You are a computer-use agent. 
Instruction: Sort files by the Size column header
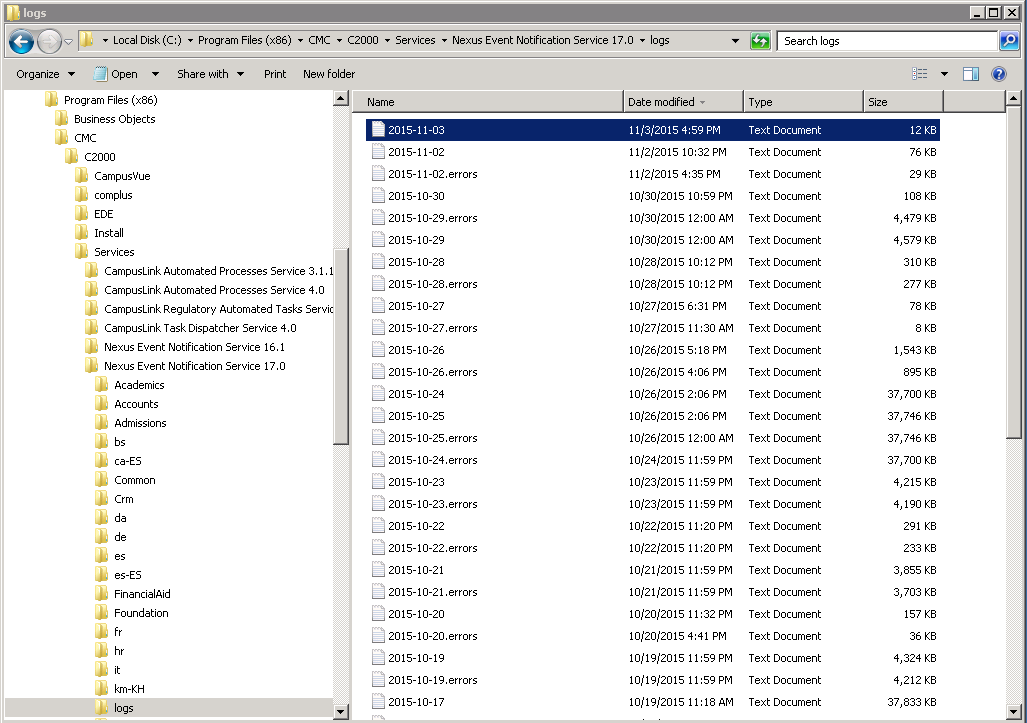pyautogui.click(x=901, y=102)
